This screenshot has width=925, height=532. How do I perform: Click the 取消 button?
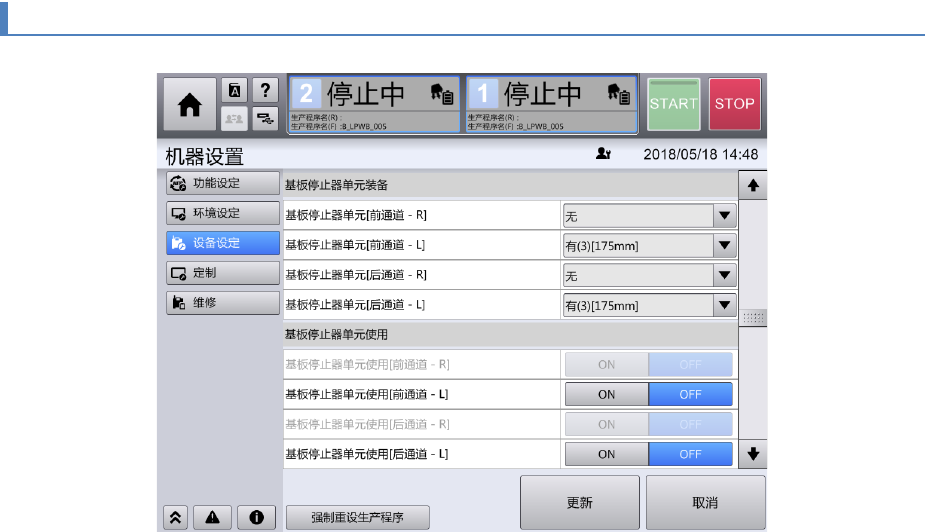click(x=706, y=503)
